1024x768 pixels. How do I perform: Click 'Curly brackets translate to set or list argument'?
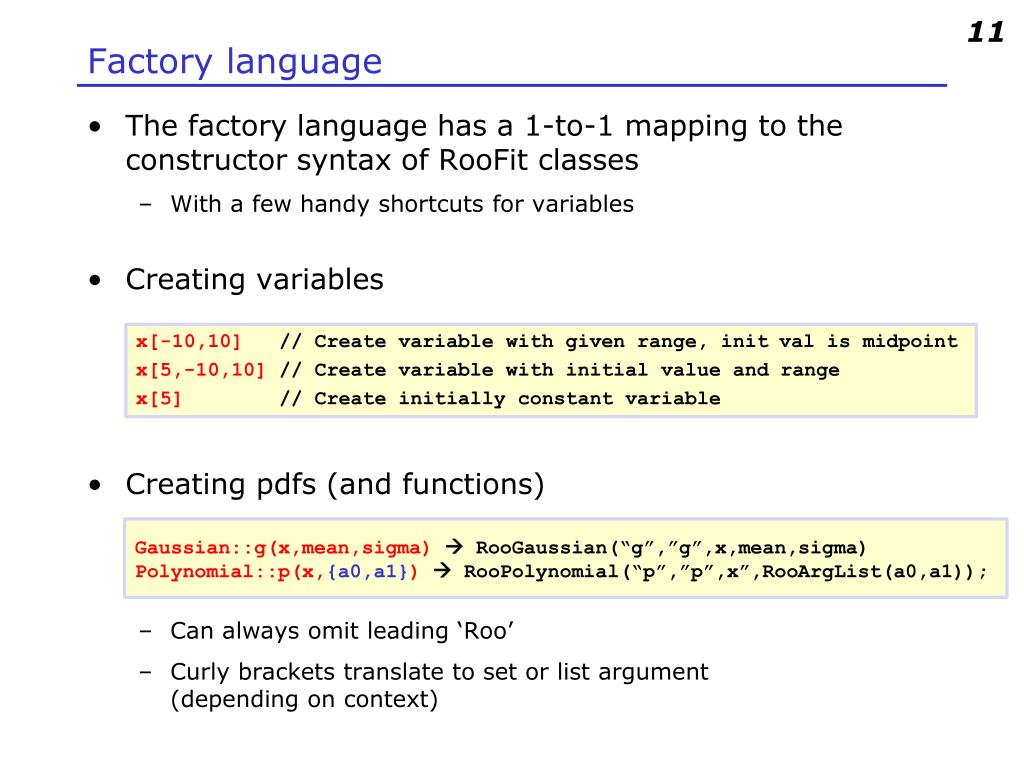[x=440, y=672]
